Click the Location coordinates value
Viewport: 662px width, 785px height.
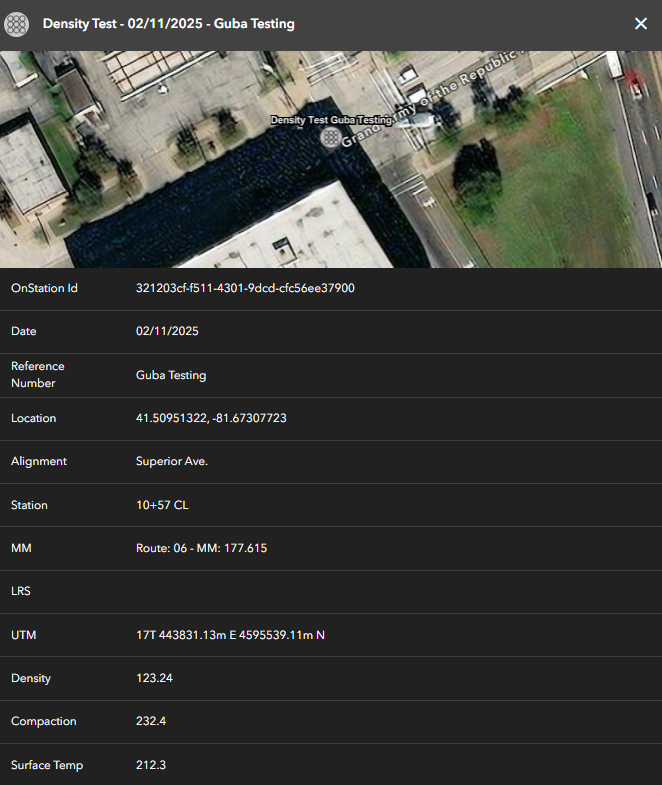click(211, 418)
